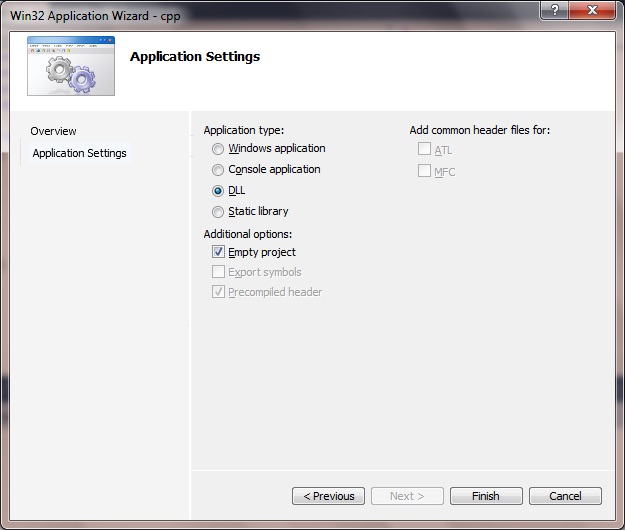Click the 'Application type:' label
Image resolution: width=625 pixels, height=530 pixels.
pos(244,130)
